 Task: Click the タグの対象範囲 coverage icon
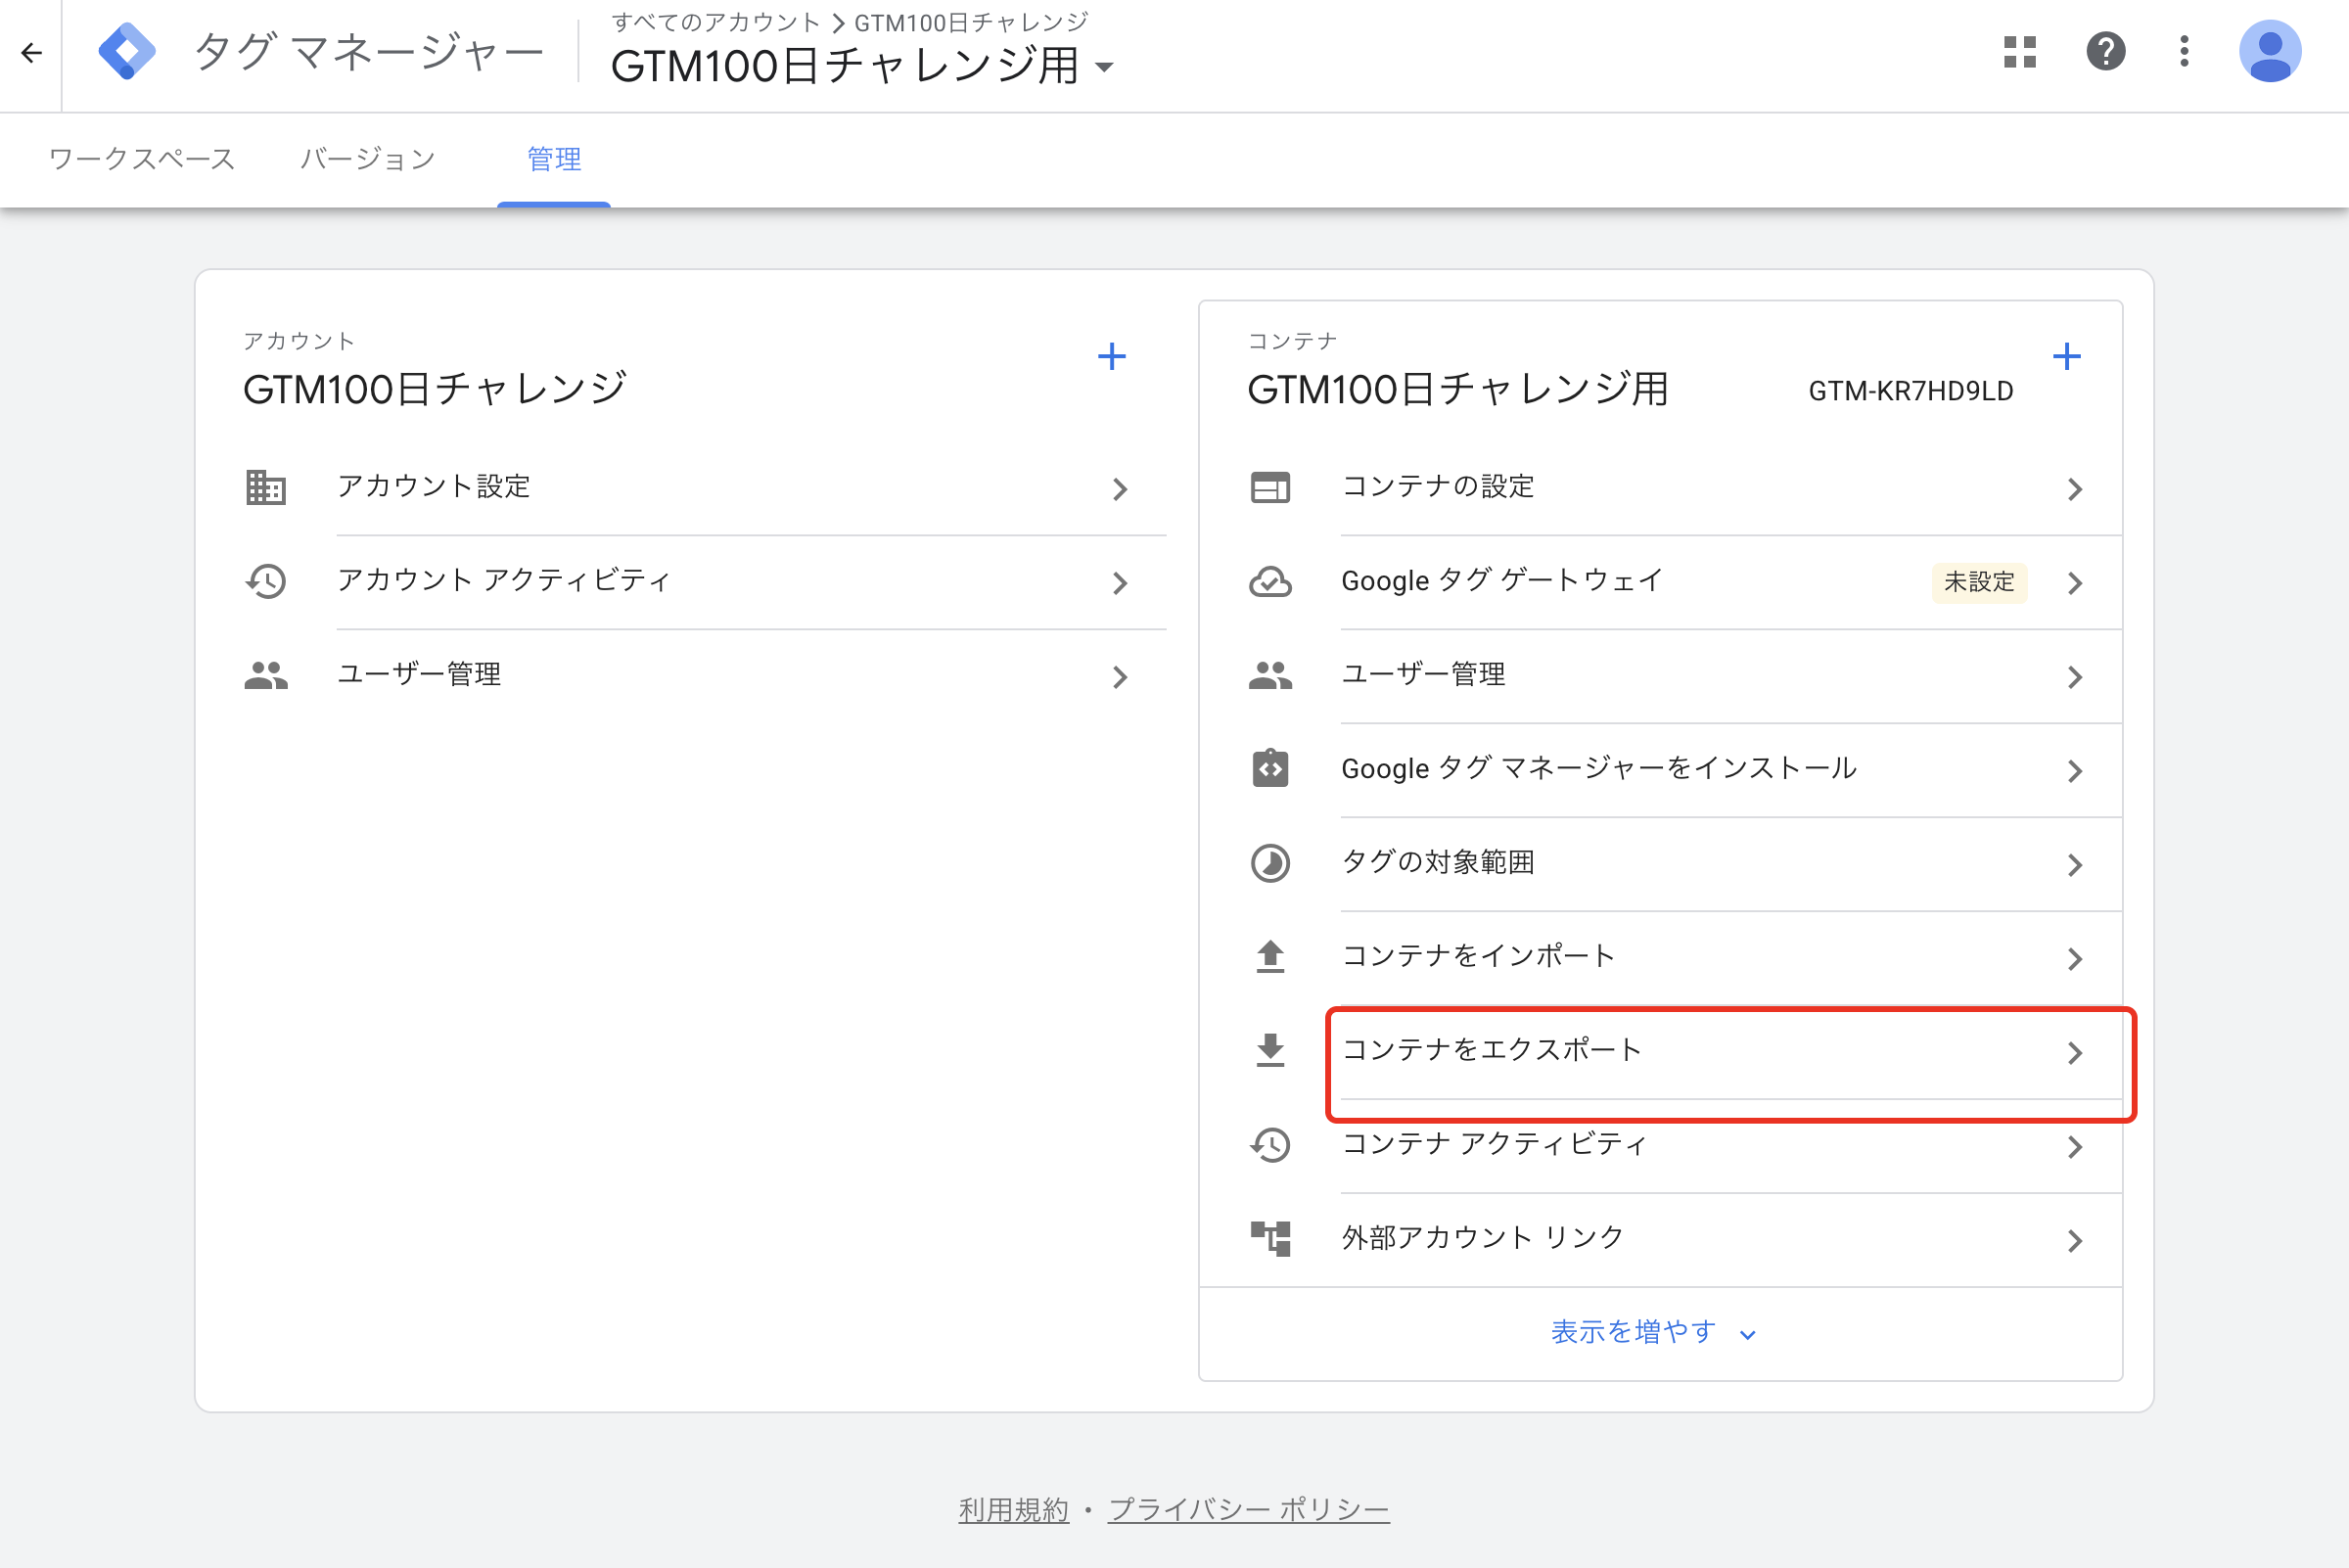pos(1270,862)
